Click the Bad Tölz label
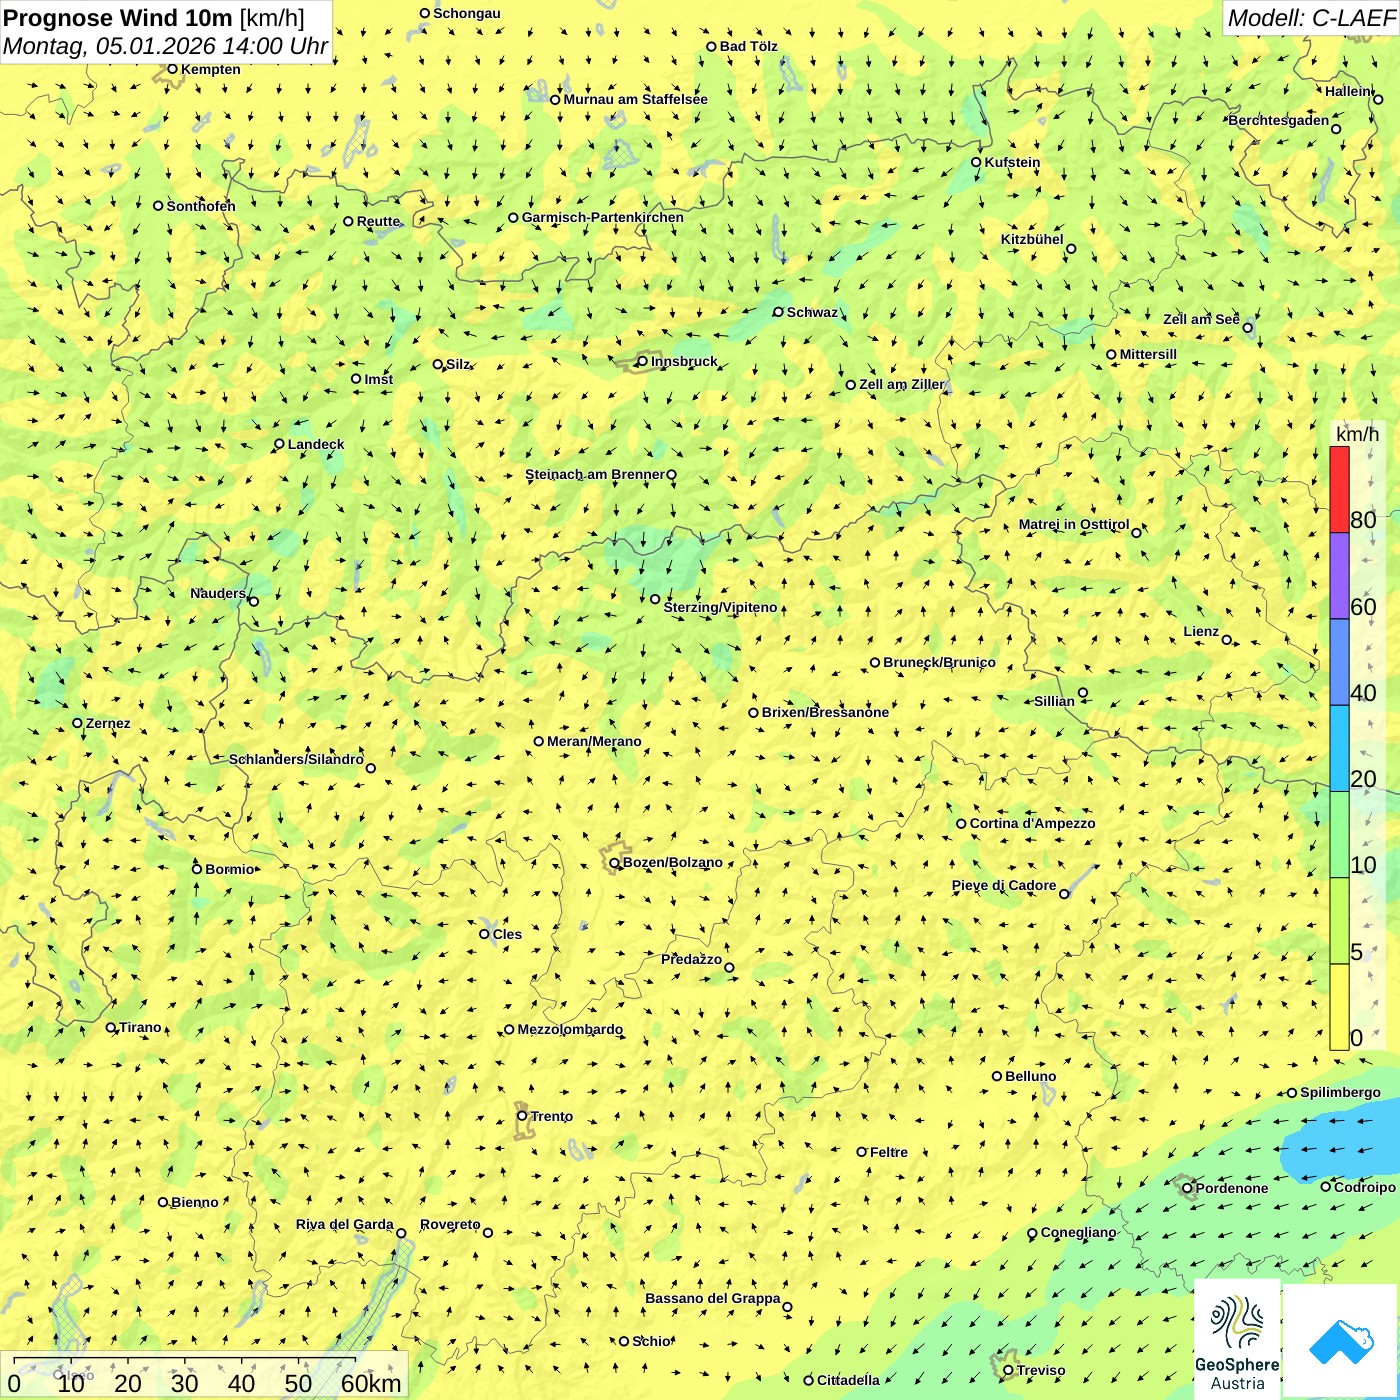The height and width of the screenshot is (1400, 1400). coord(749,46)
